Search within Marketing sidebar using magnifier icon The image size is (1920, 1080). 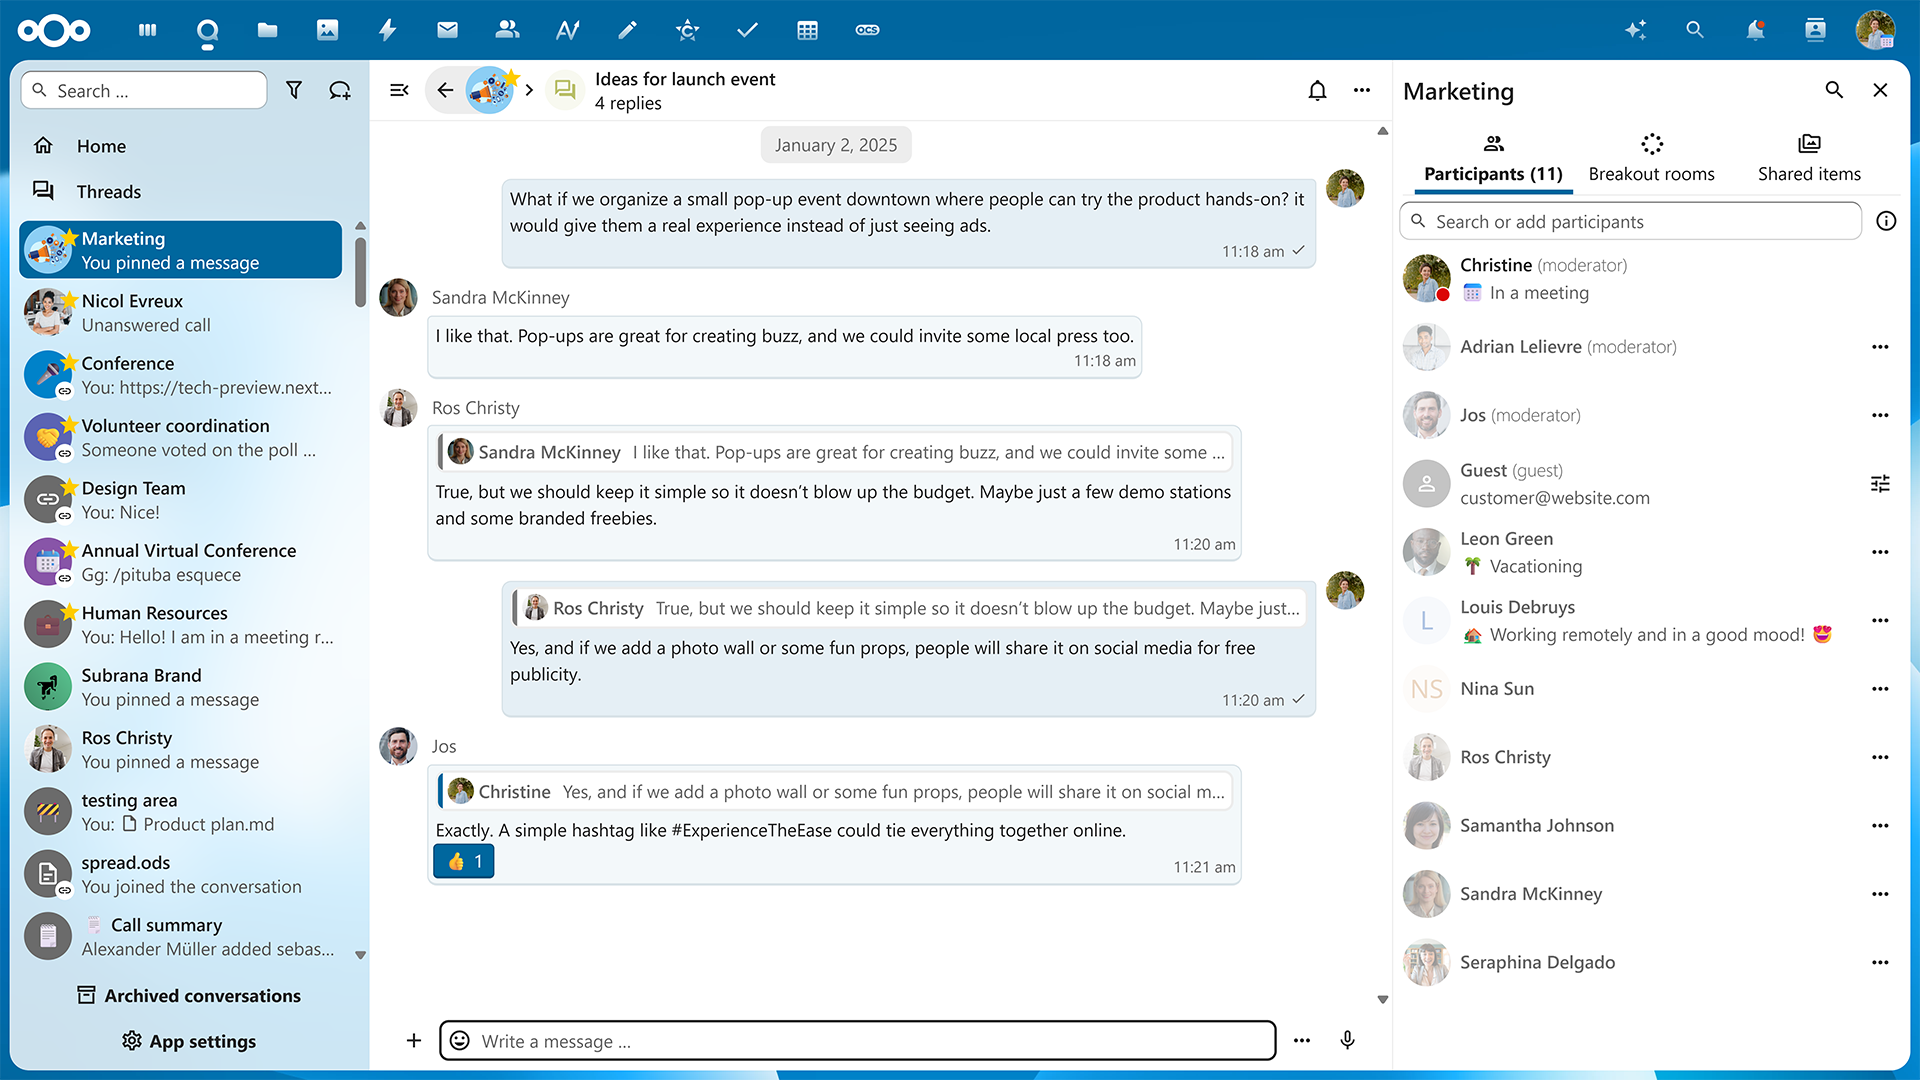(1833, 90)
